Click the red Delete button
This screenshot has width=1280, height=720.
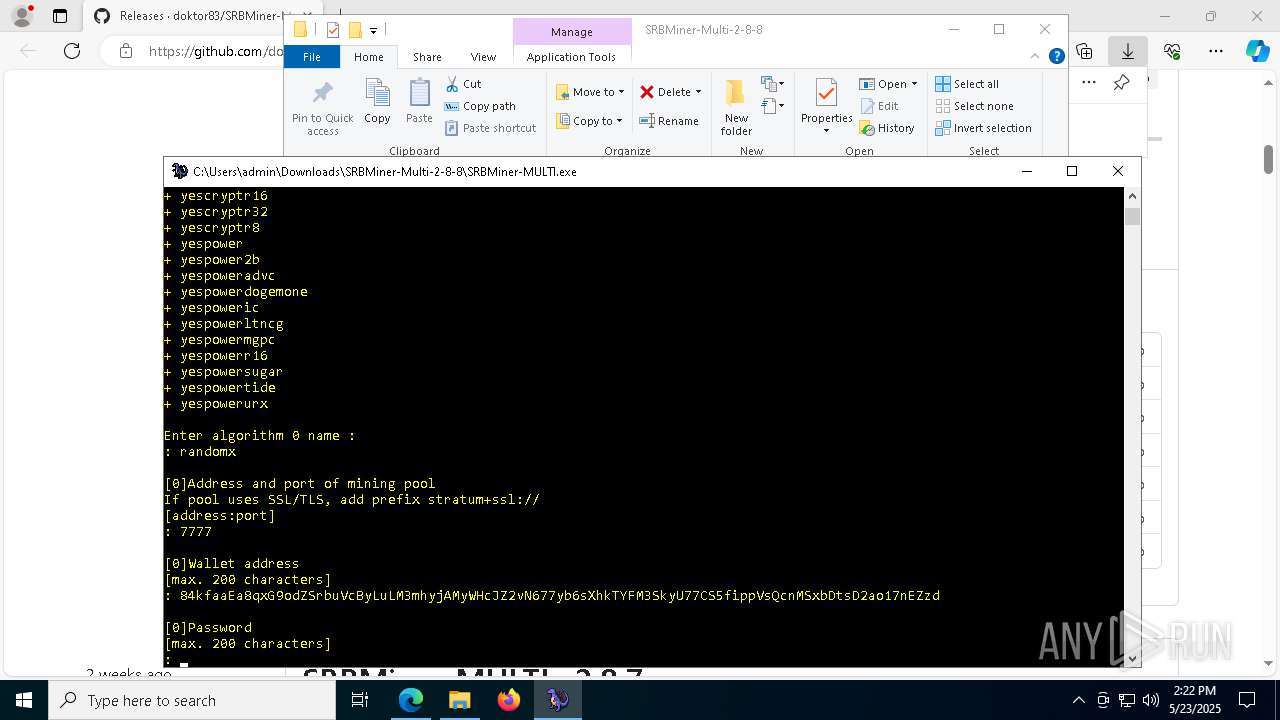[665, 92]
